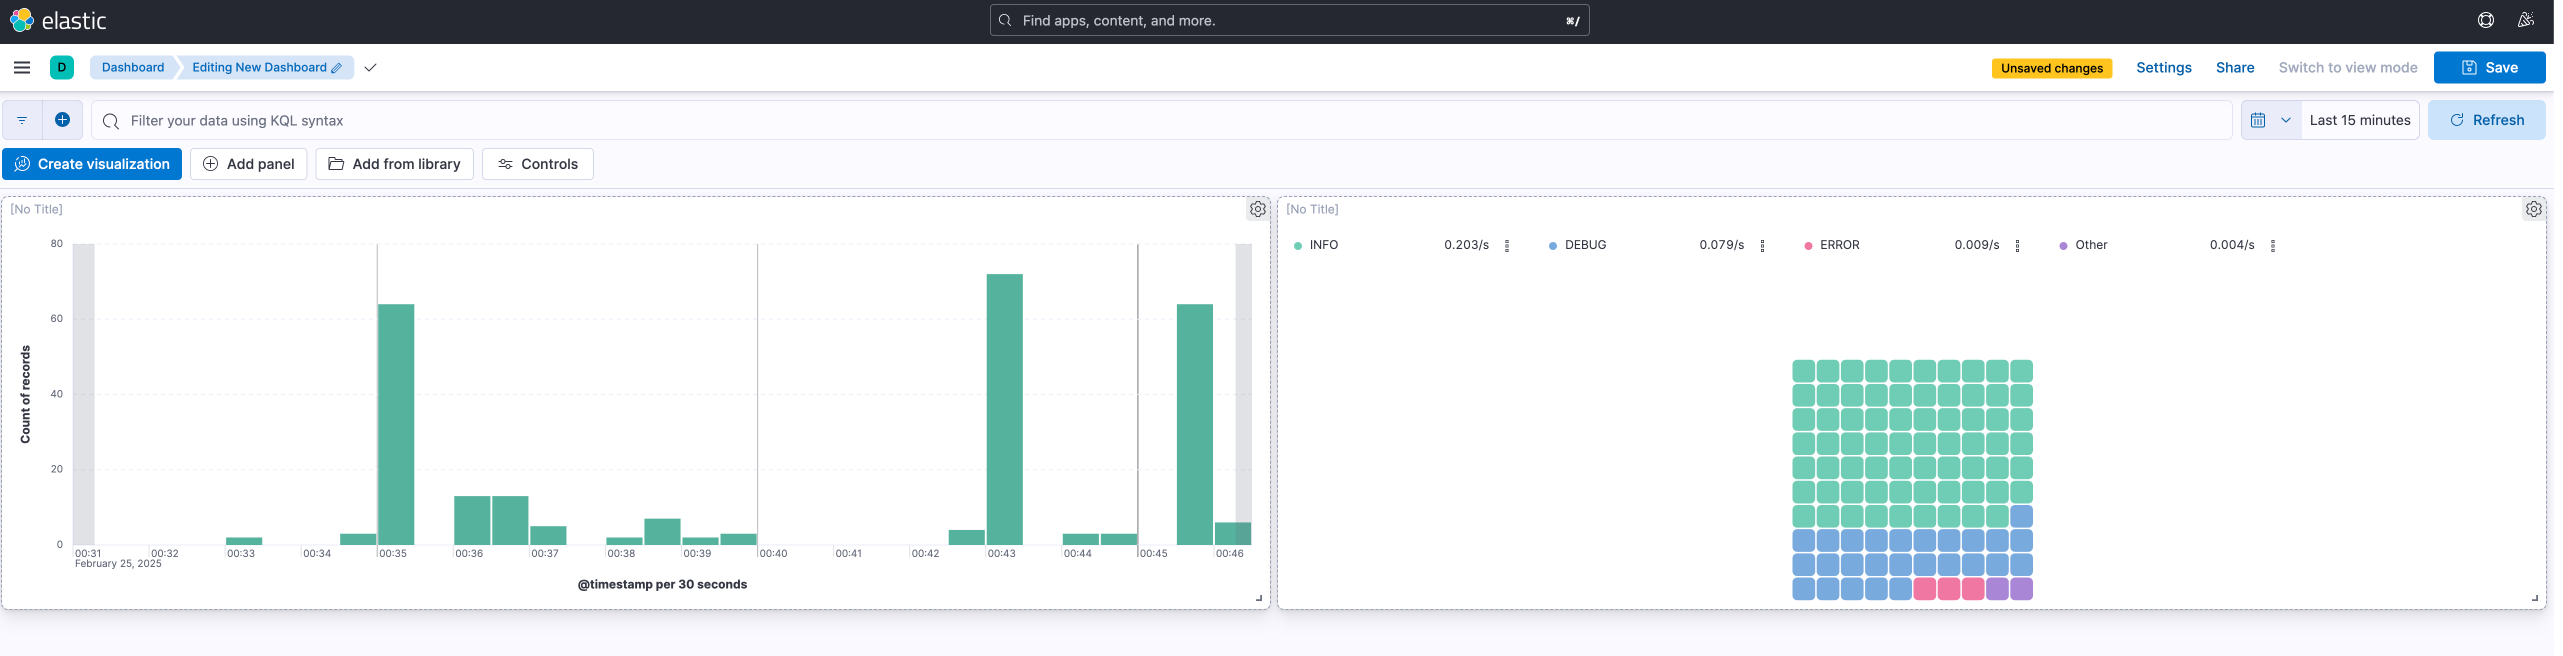Open ERROR legend options menu
The height and width of the screenshot is (656, 2563).
(x=2017, y=246)
